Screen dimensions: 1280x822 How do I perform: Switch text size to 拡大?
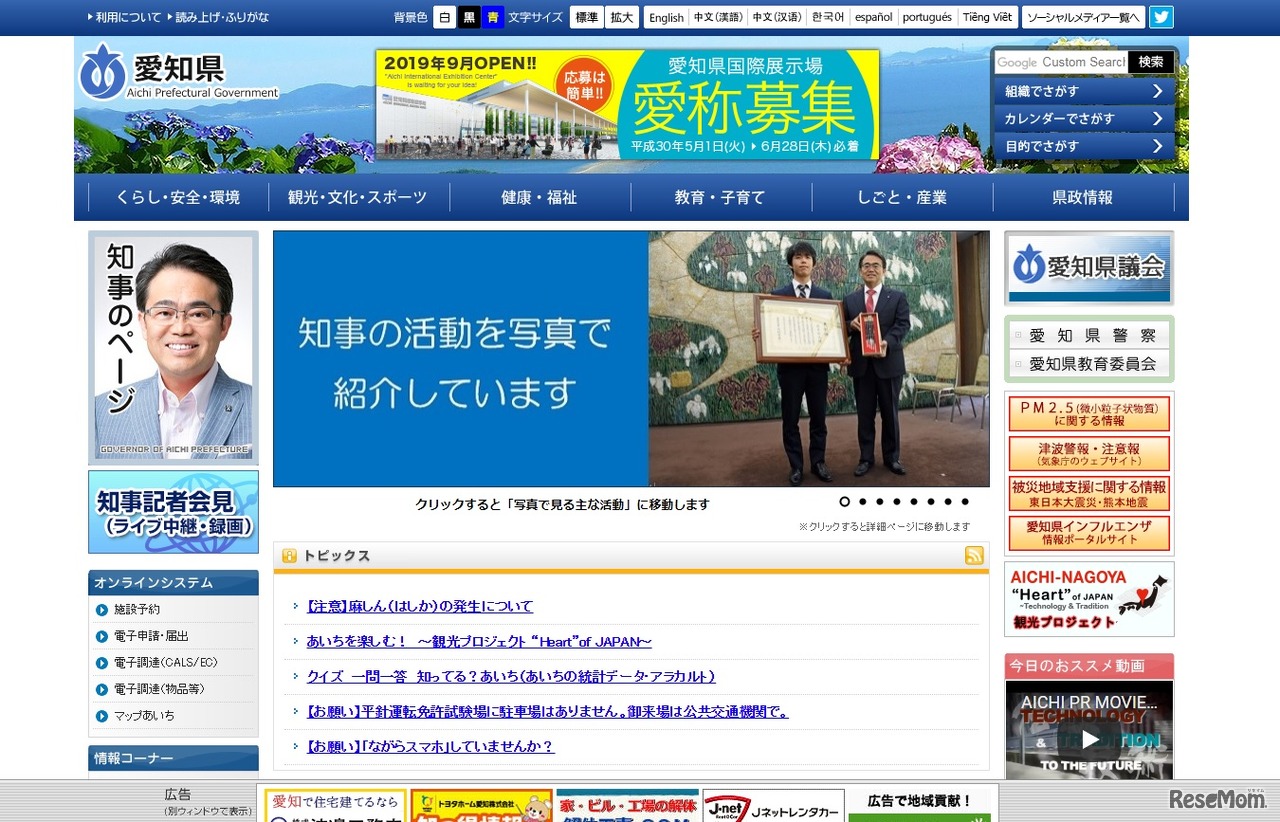coord(622,17)
